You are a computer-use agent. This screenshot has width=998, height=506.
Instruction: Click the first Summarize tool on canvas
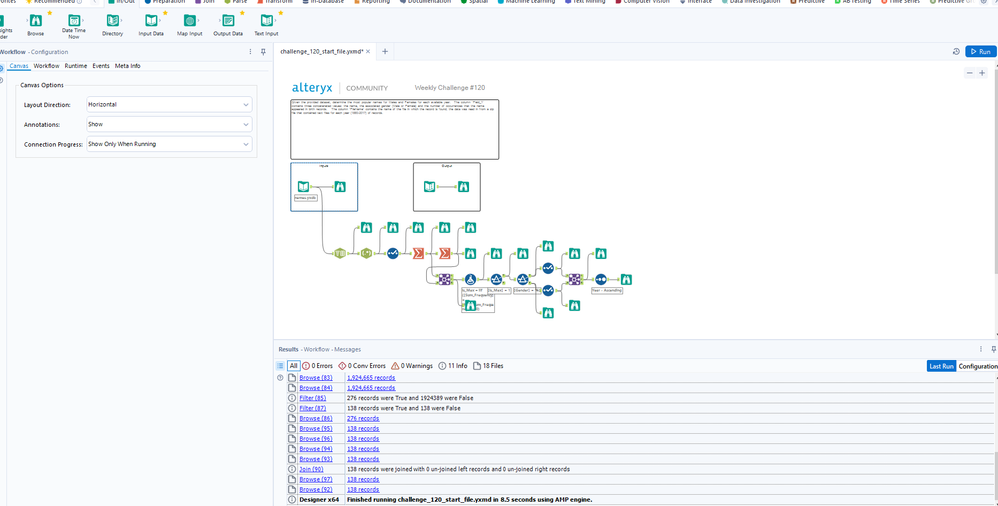(418, 253)
